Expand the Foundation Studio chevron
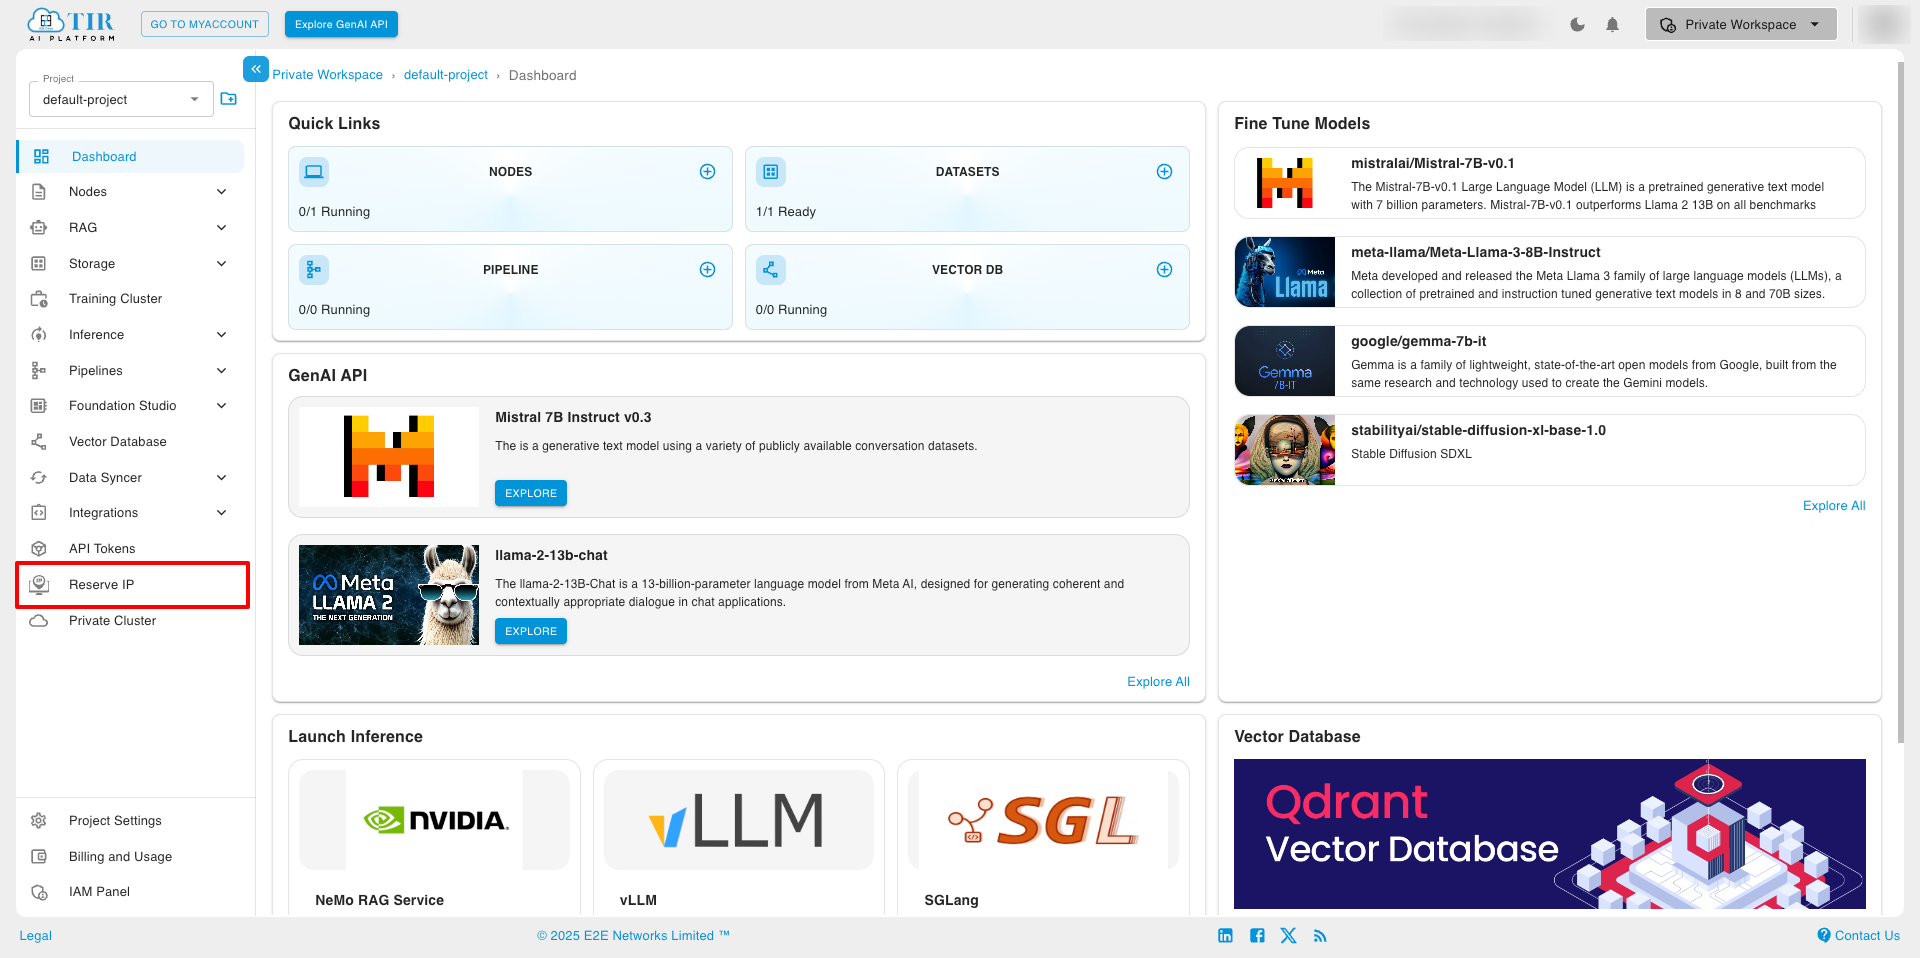Screen dimensions: 1920x958 (x=222, y=406)
